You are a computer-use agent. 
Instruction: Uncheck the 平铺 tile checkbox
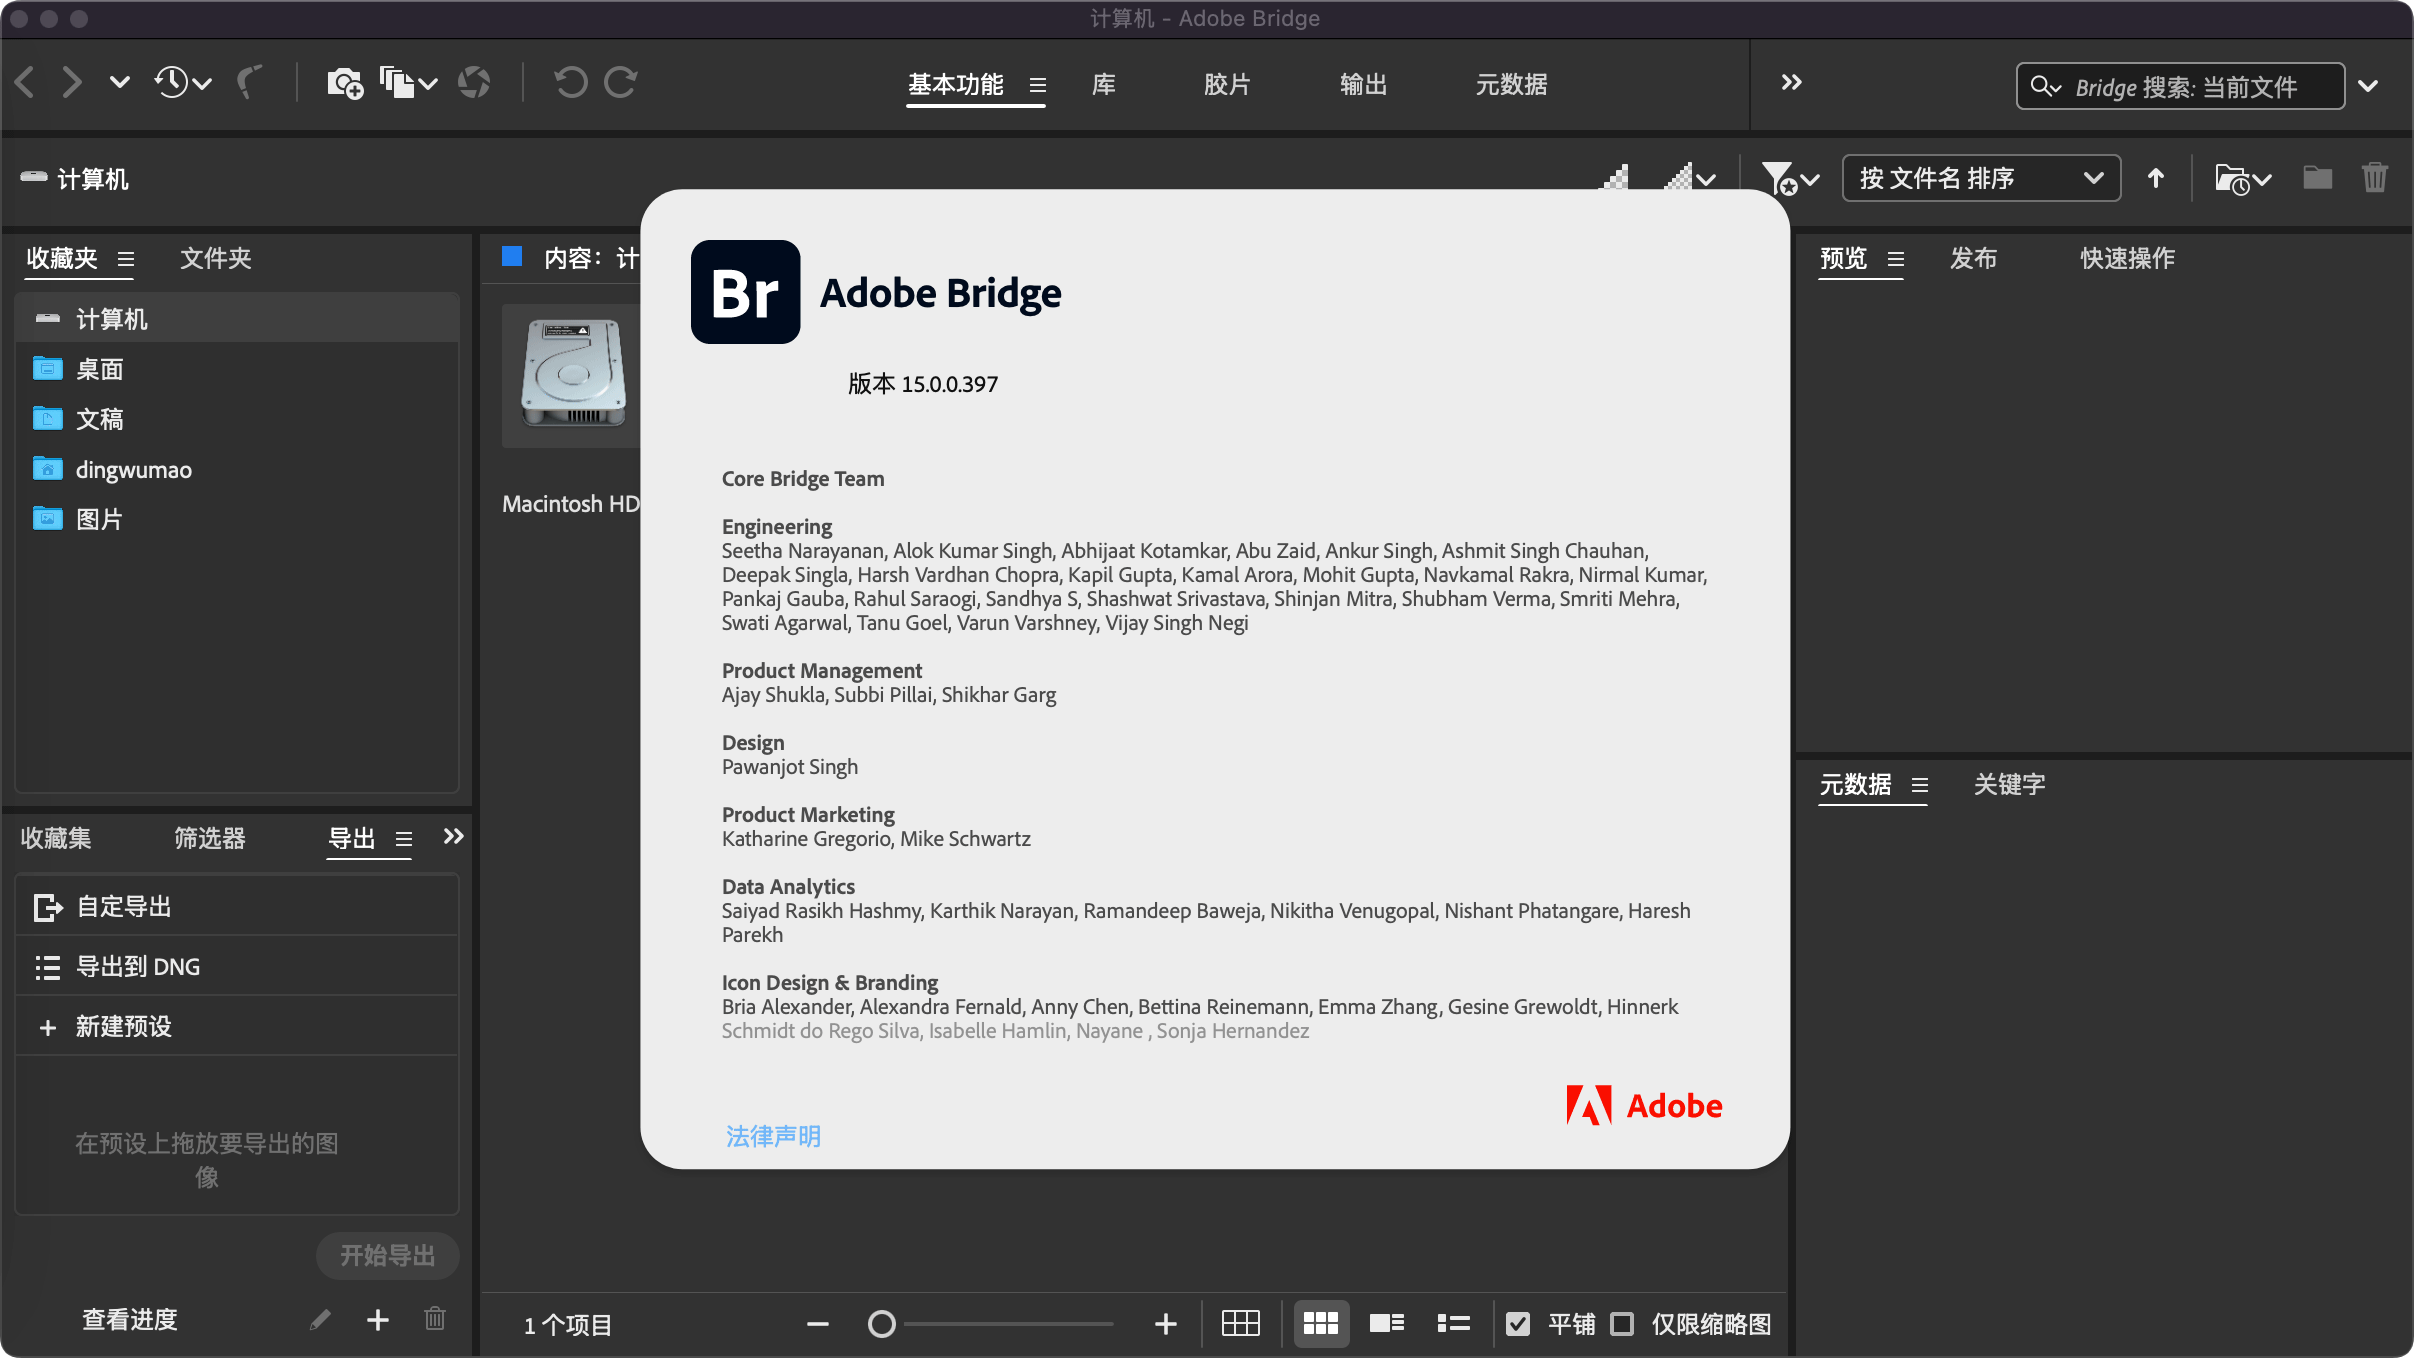pos(1517,1324)
